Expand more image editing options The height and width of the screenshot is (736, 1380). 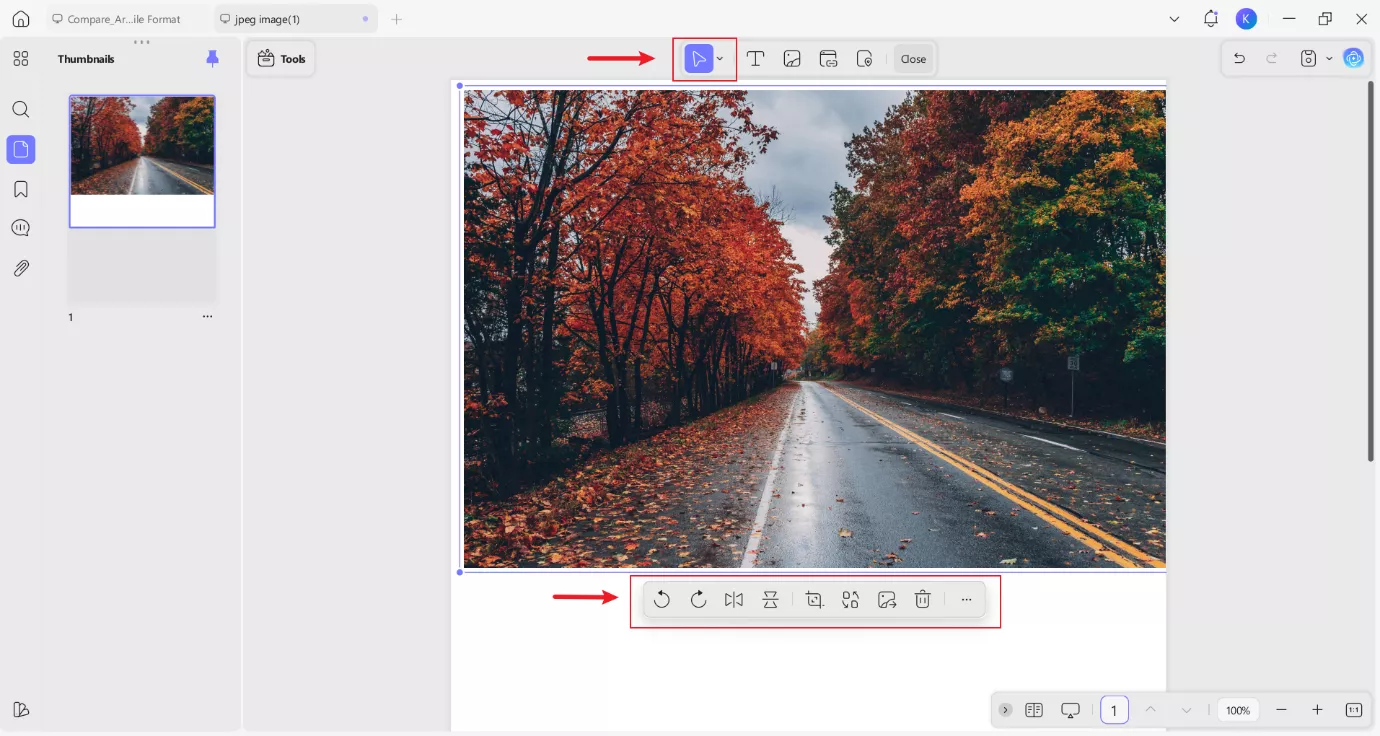point(966,599)
